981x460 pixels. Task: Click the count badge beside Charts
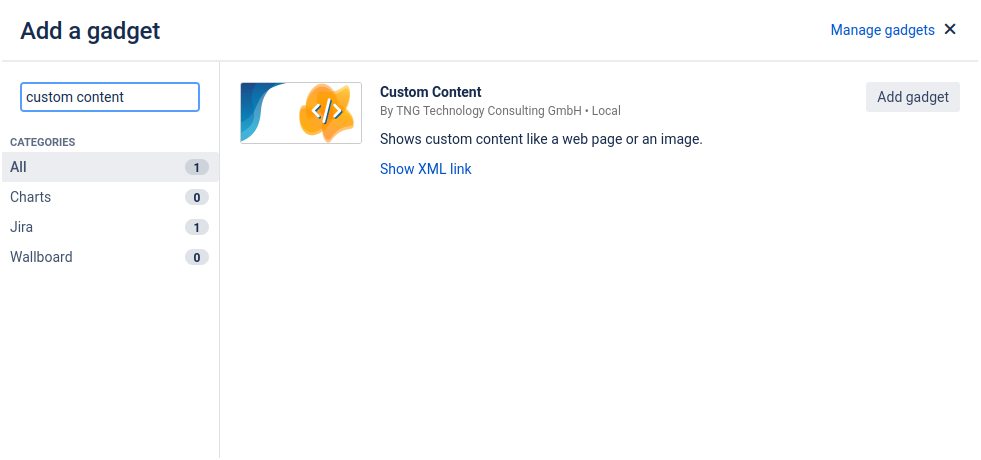(x=197, y=197)
